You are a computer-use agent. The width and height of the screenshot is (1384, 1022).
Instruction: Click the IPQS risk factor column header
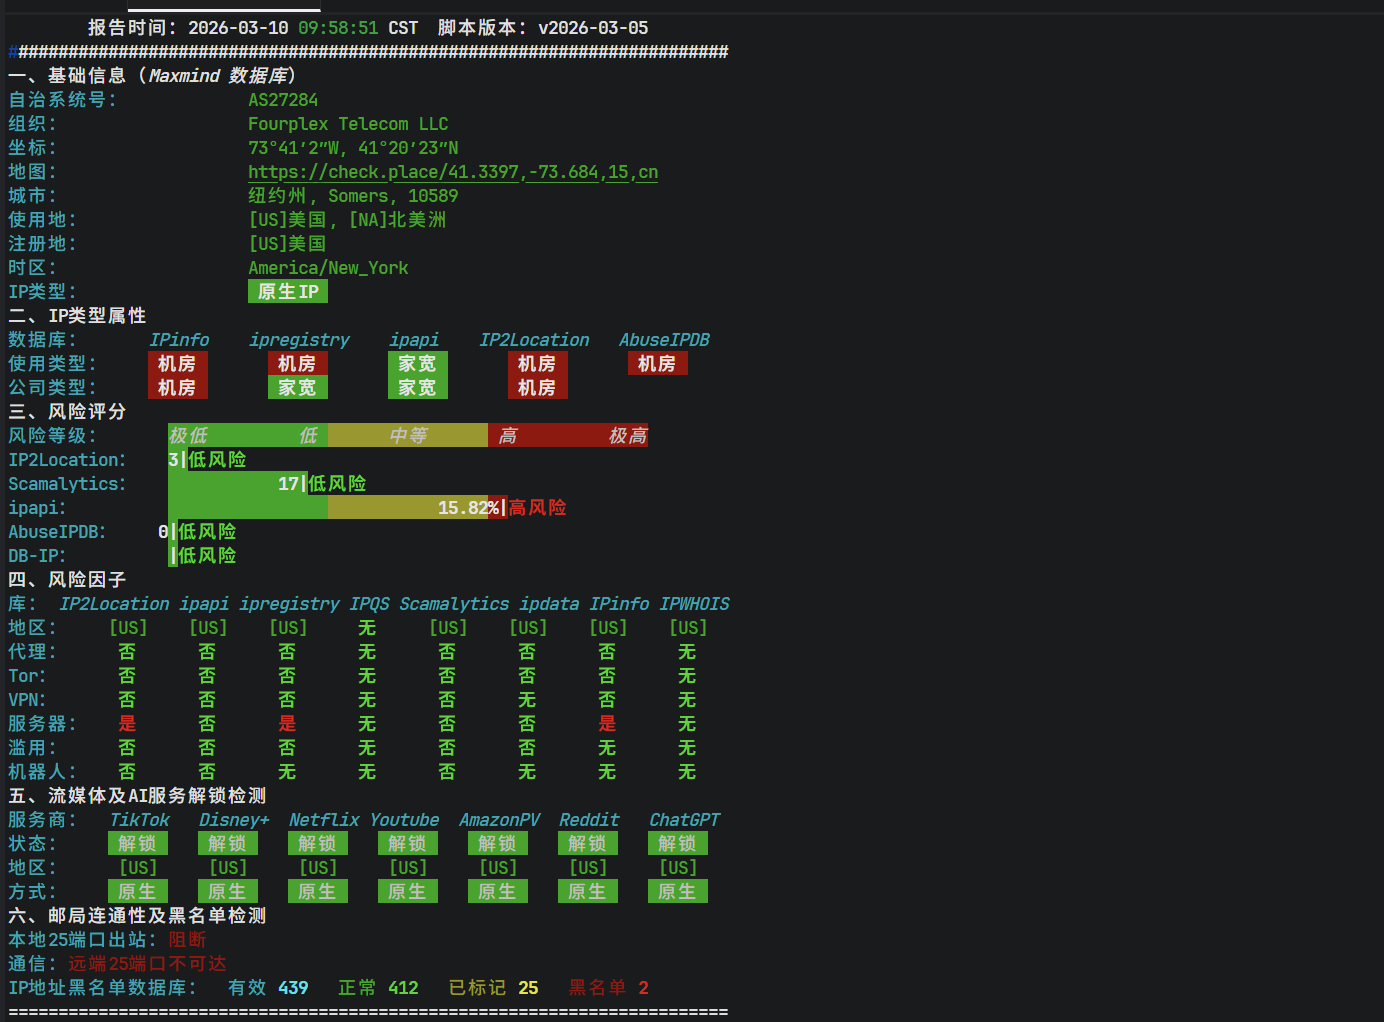click(x=369, y=604)
